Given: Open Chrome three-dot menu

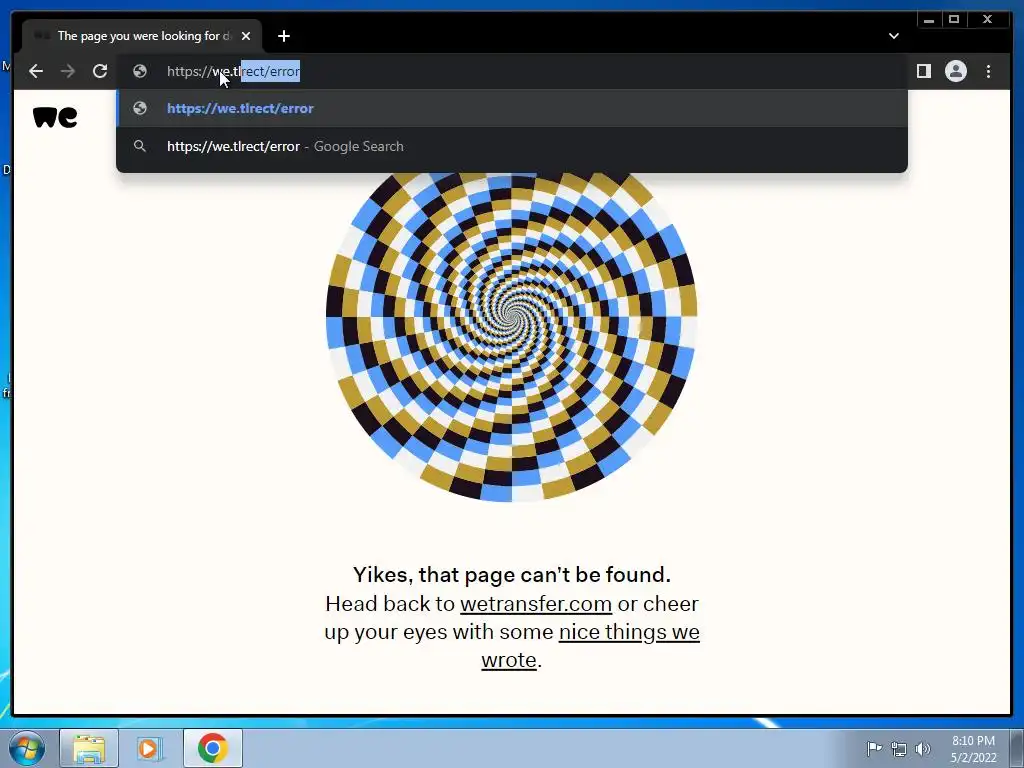Looking at the screenshot, I should [x=988, y=71].
